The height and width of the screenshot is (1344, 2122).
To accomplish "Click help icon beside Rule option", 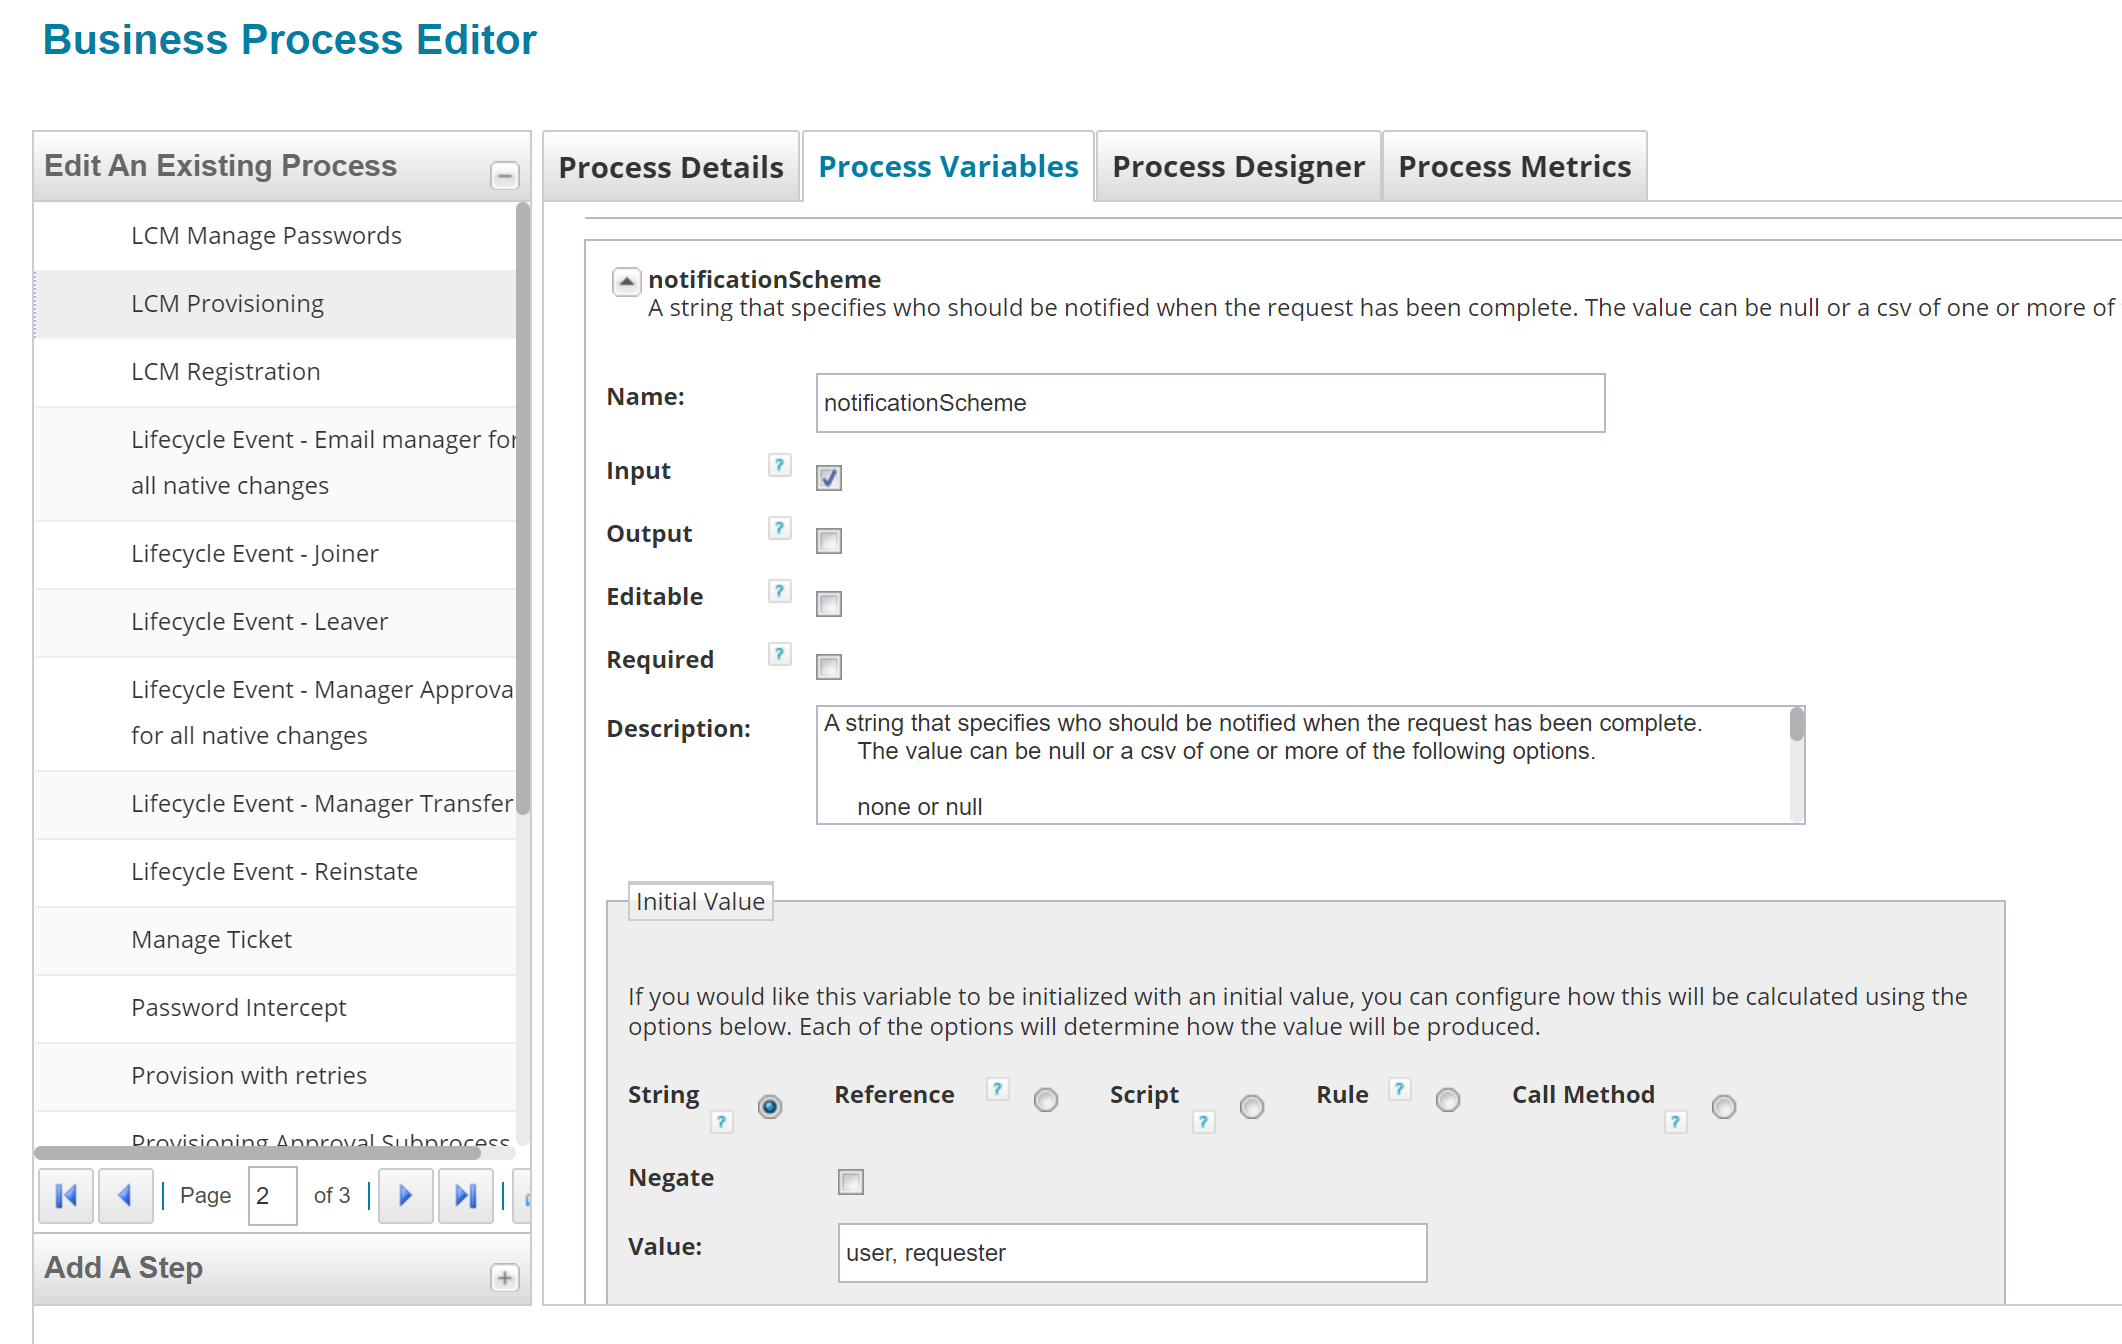I will [1400, 1089].
